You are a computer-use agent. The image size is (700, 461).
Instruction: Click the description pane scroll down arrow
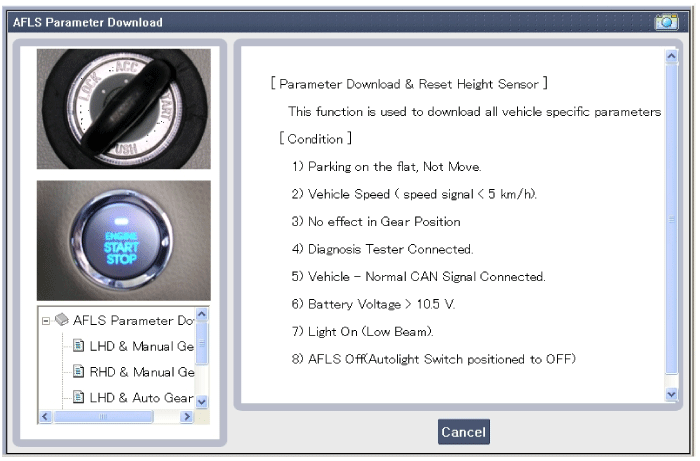tap(671, 395)
